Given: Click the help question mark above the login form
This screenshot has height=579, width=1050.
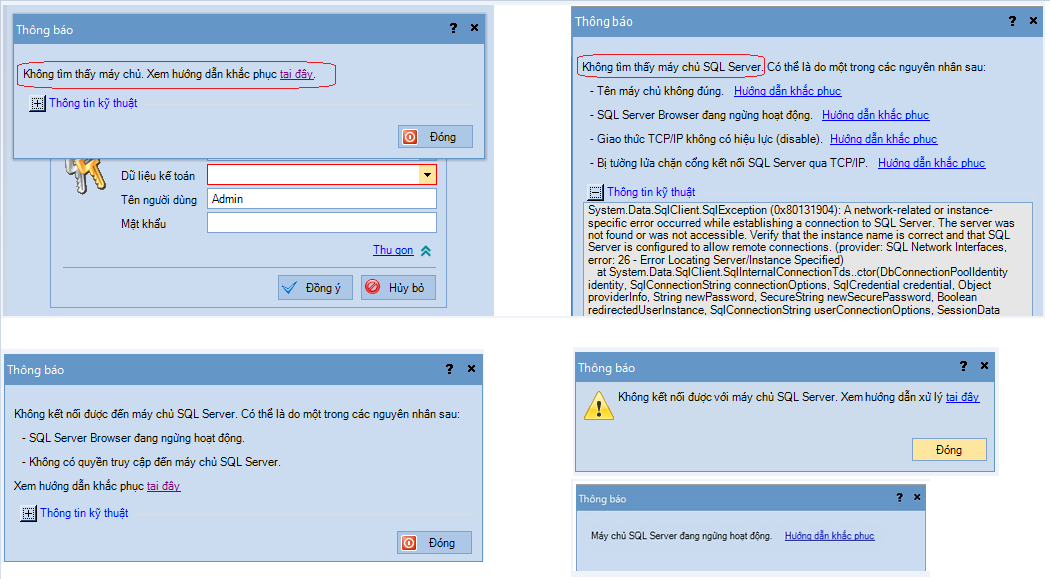Looking at the screenshot, I should (453, 28).
